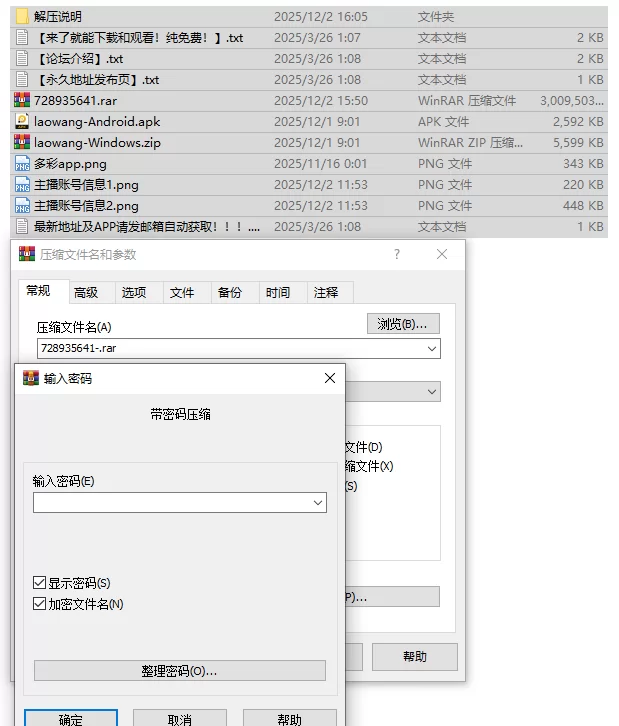
Task: Toggle the 显示密码(S) checkbox
Action: [x=39, y=583]
